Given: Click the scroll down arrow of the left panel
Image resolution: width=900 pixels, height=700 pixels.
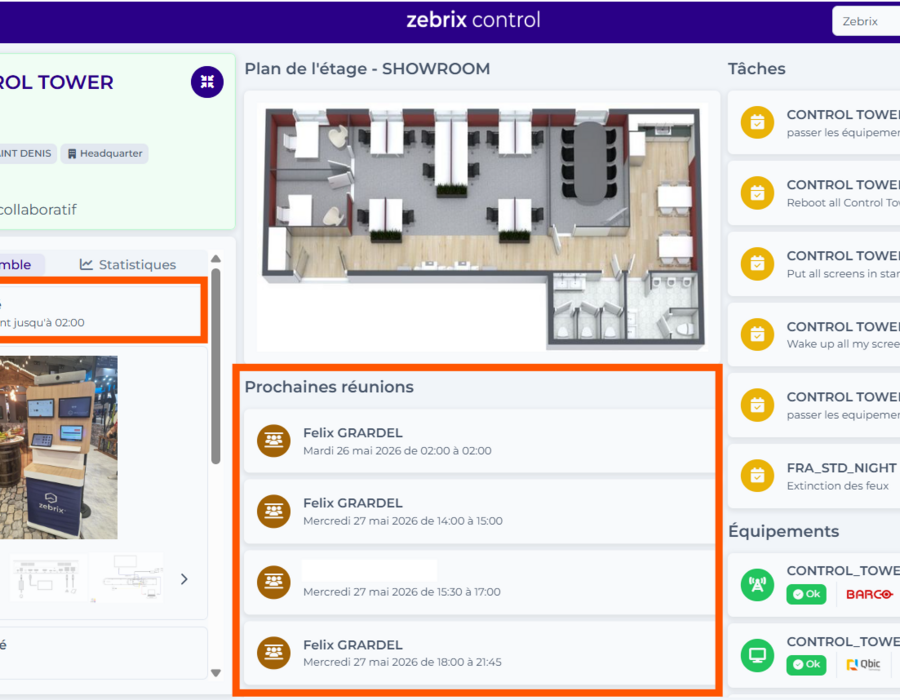Looking at the screenshot, I should click(216, 672).
